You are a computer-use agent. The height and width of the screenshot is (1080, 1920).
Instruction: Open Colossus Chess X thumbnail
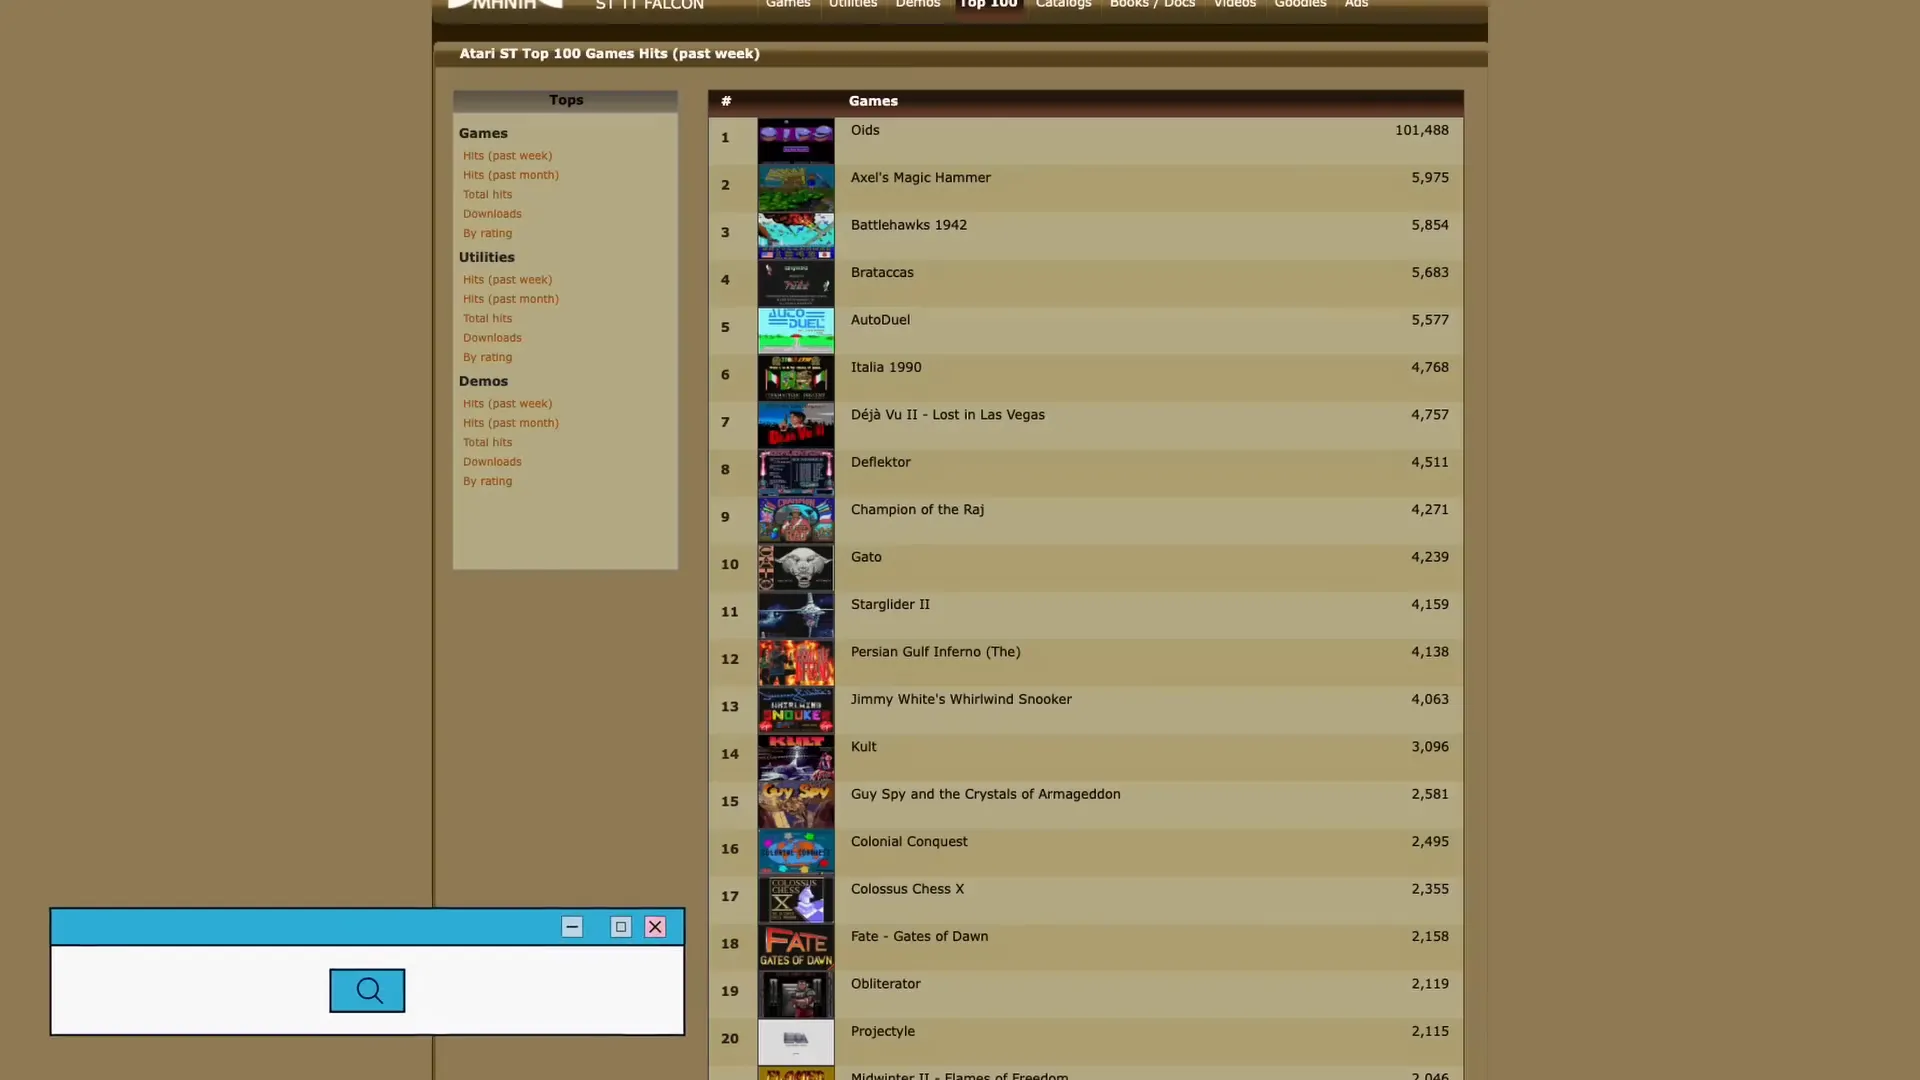tap(796, 899)
